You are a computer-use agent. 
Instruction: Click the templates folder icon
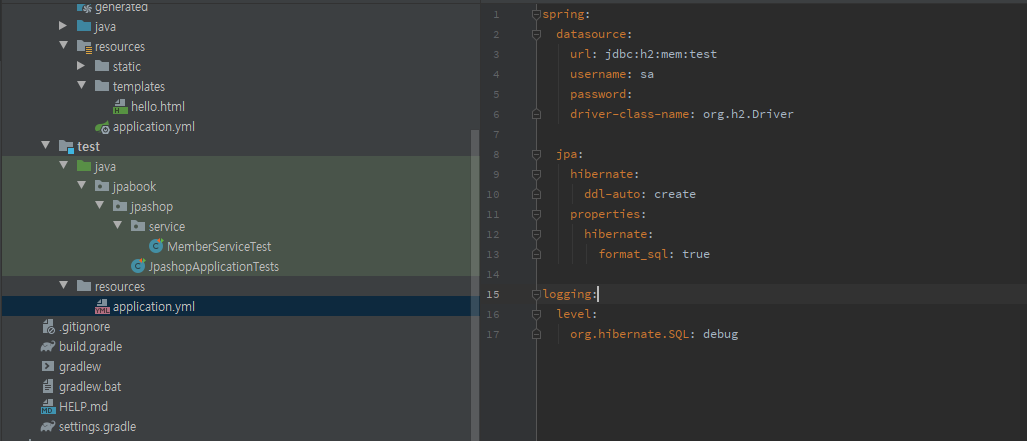(x=102, y=86)
